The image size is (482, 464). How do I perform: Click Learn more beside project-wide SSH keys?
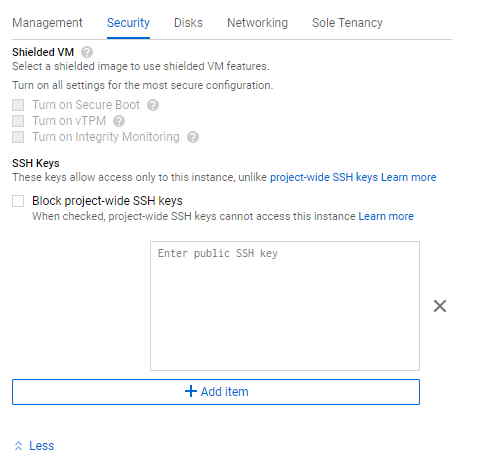coord(409,177)
